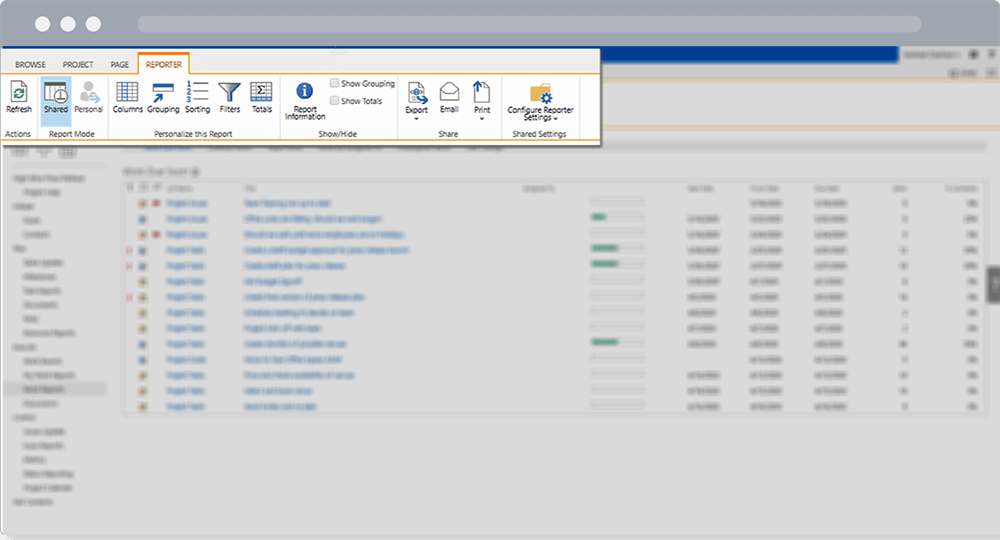Switch to the BROWSE ribbon tab

pos(30,64)
